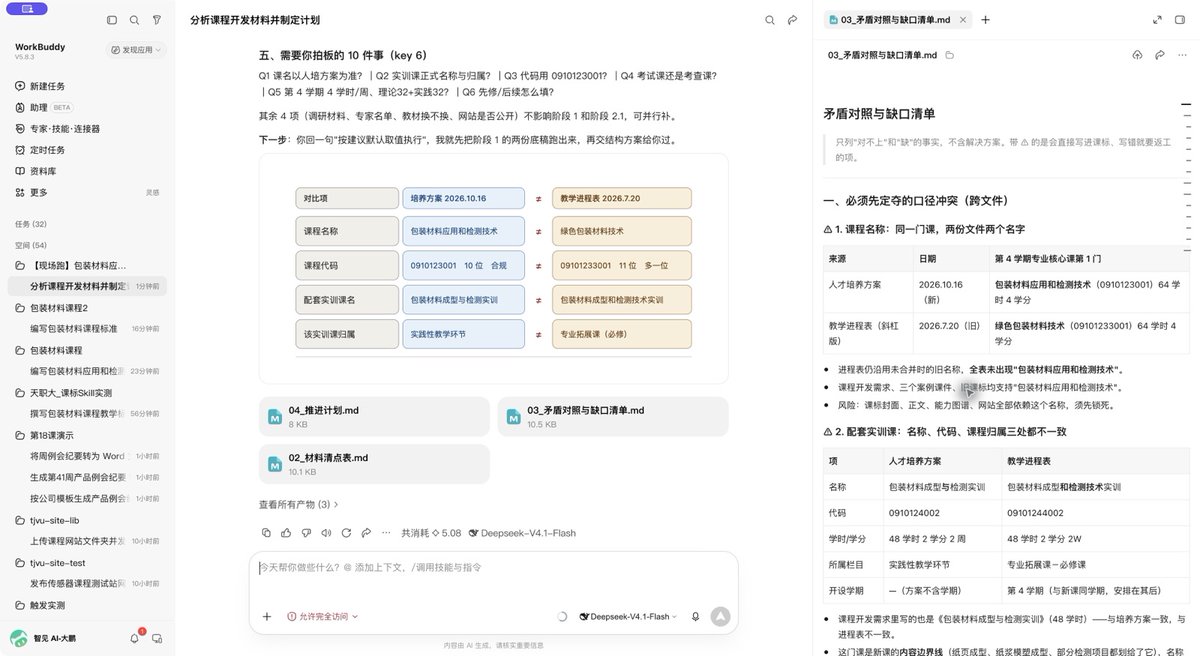
Task: Select the 任务 (32) section header
Action: pyautogui.click(x=30, y=224)
